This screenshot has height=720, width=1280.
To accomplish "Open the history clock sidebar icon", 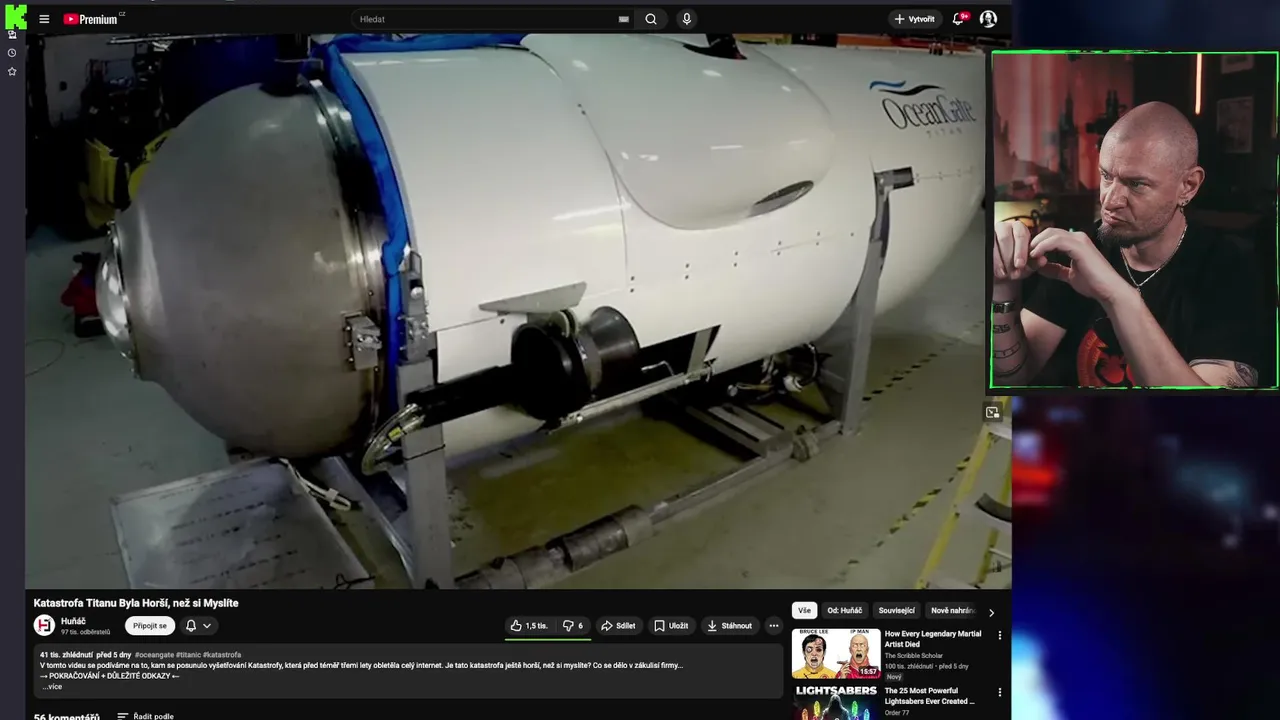I will (12, 53).
